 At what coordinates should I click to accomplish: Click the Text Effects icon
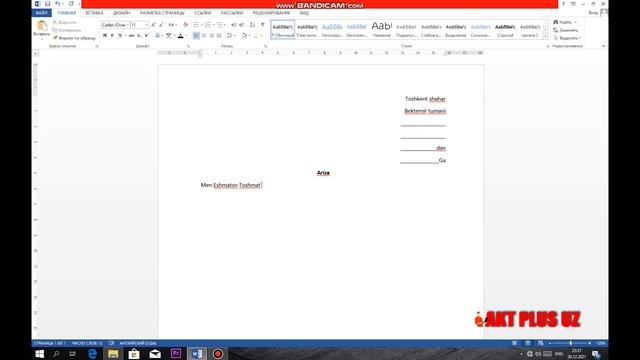(x=158, y=36)
